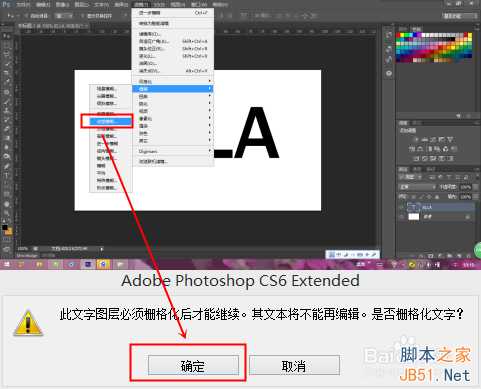Select the Clone Stamp tool

click(6, 110)
